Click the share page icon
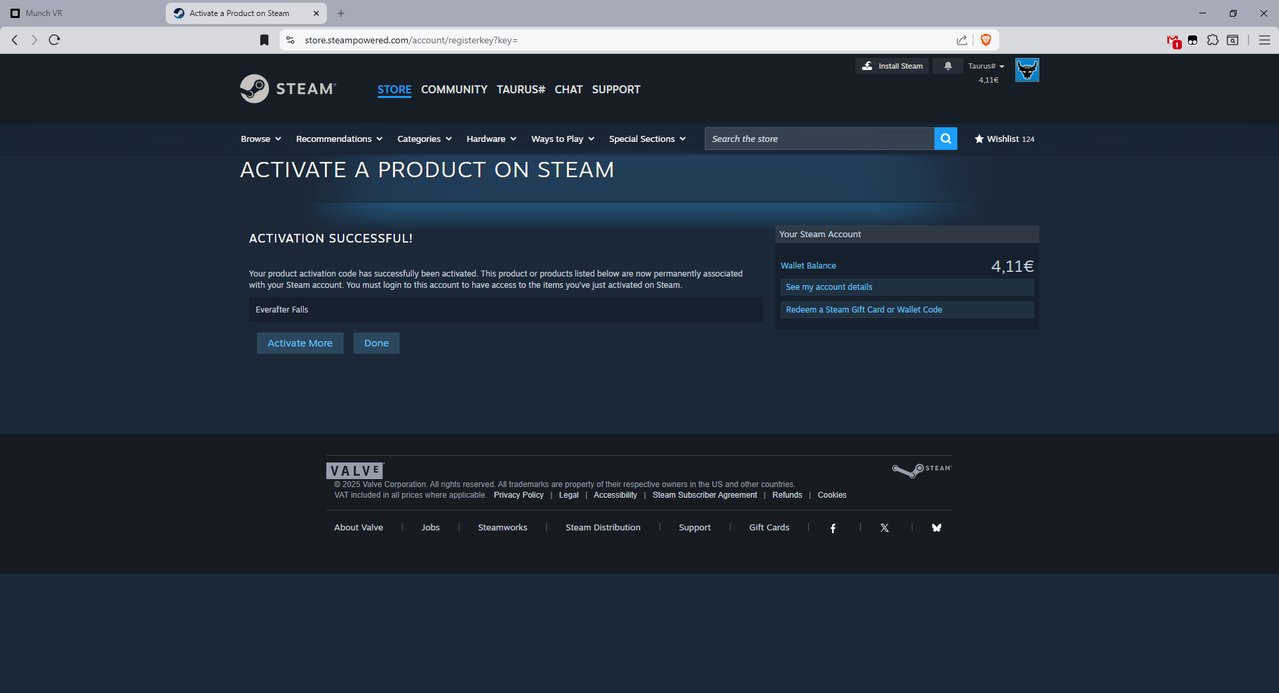 tap(962, 40)
